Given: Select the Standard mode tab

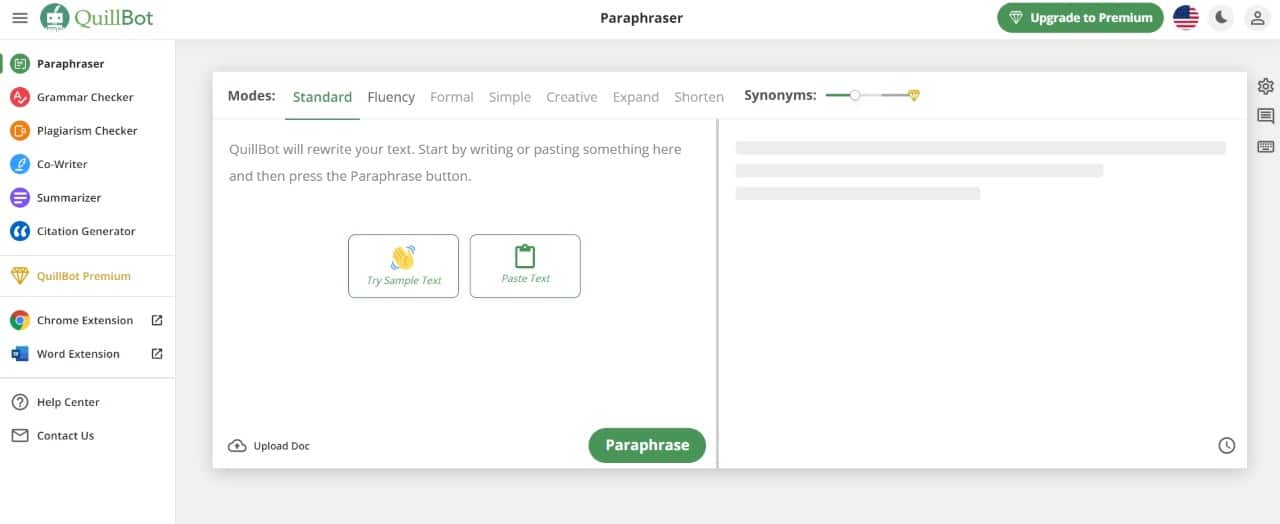Looking at the screenshot, I should click(322, 97).
